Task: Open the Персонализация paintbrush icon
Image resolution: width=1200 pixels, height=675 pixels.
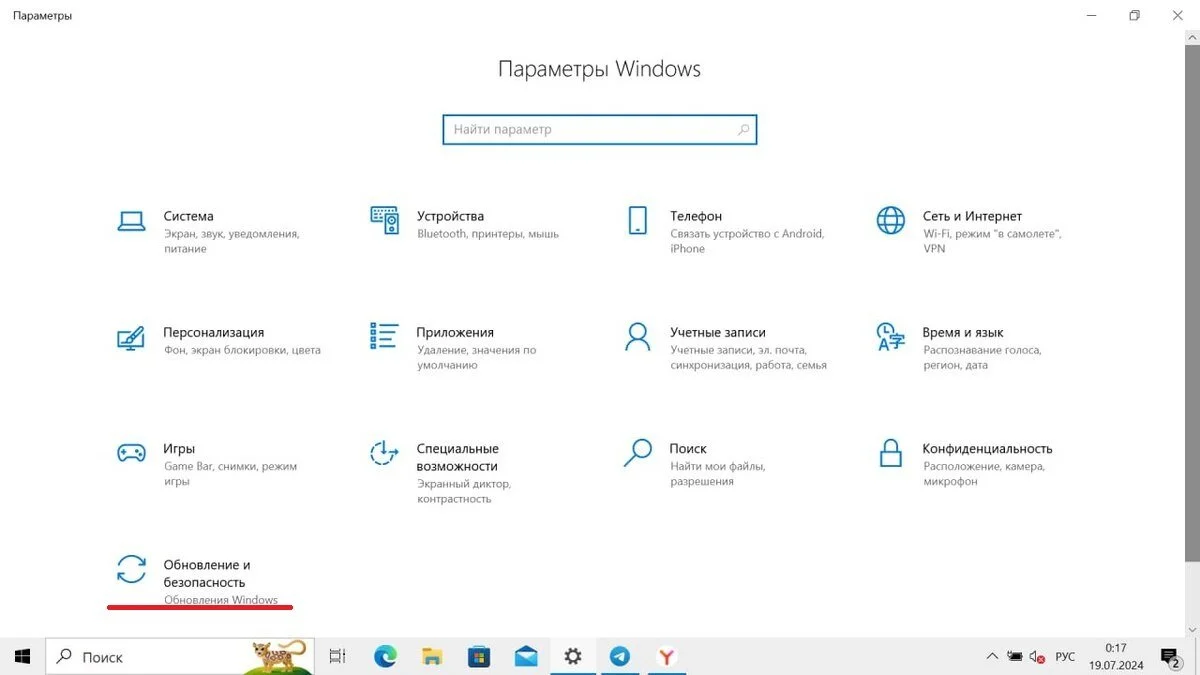Action: click(131, 337)
